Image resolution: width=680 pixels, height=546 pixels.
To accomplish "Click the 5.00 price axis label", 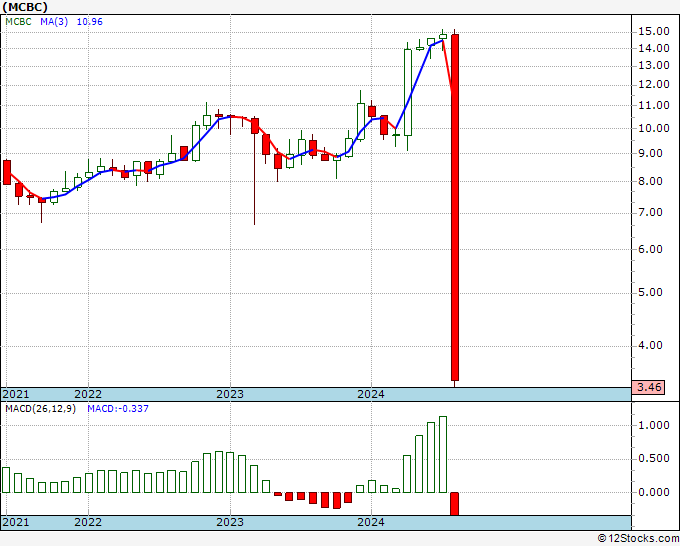I will click(x=651, y=293).
